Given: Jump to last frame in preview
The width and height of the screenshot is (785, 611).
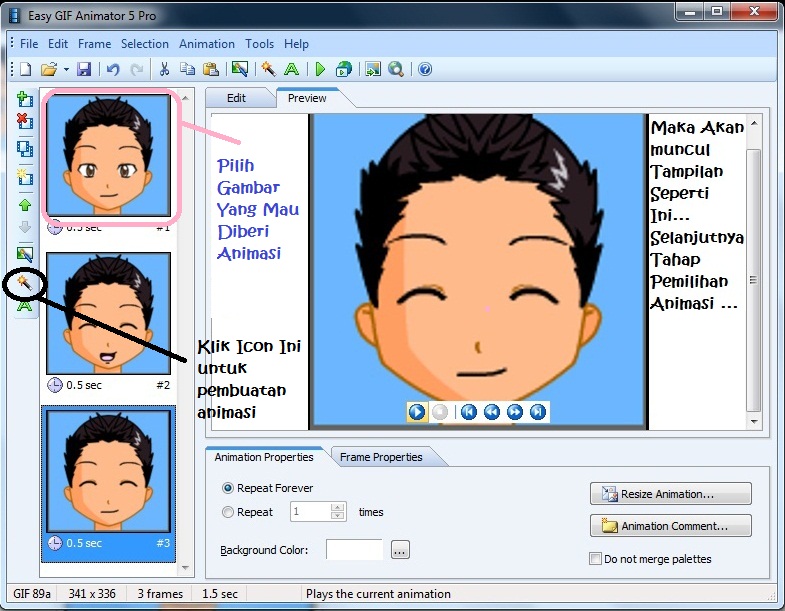Looking at the screenshot, I should pyautogui.click(x=538, y=412).
